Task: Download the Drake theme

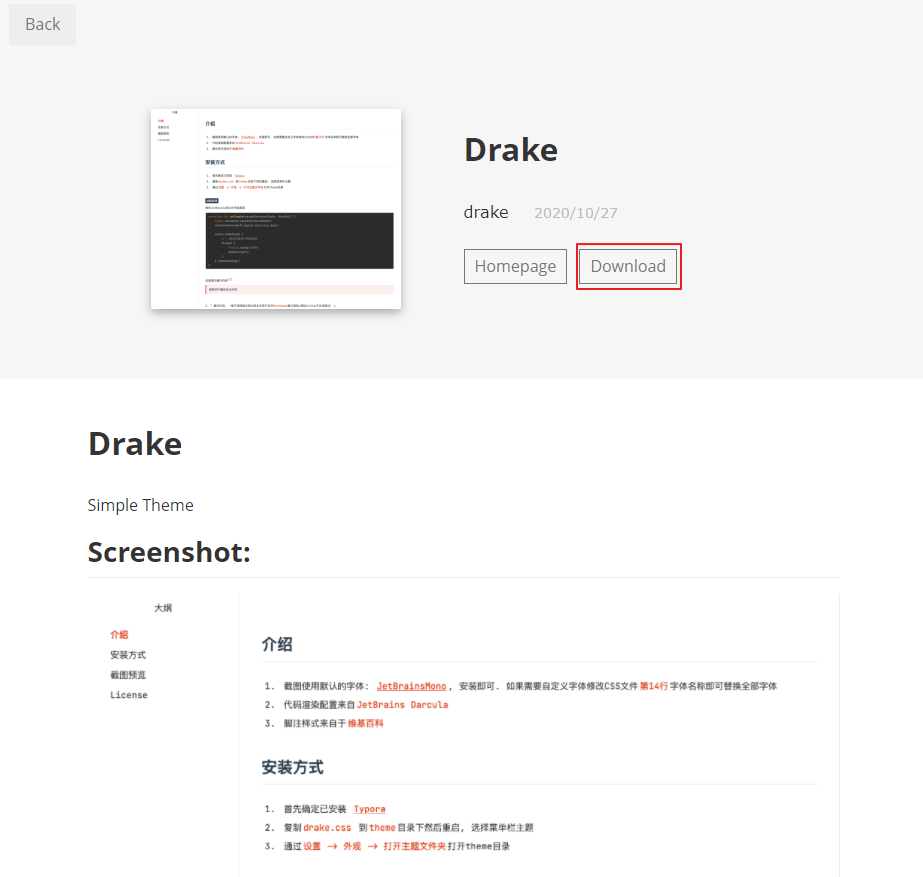Action: pos(628,266)
